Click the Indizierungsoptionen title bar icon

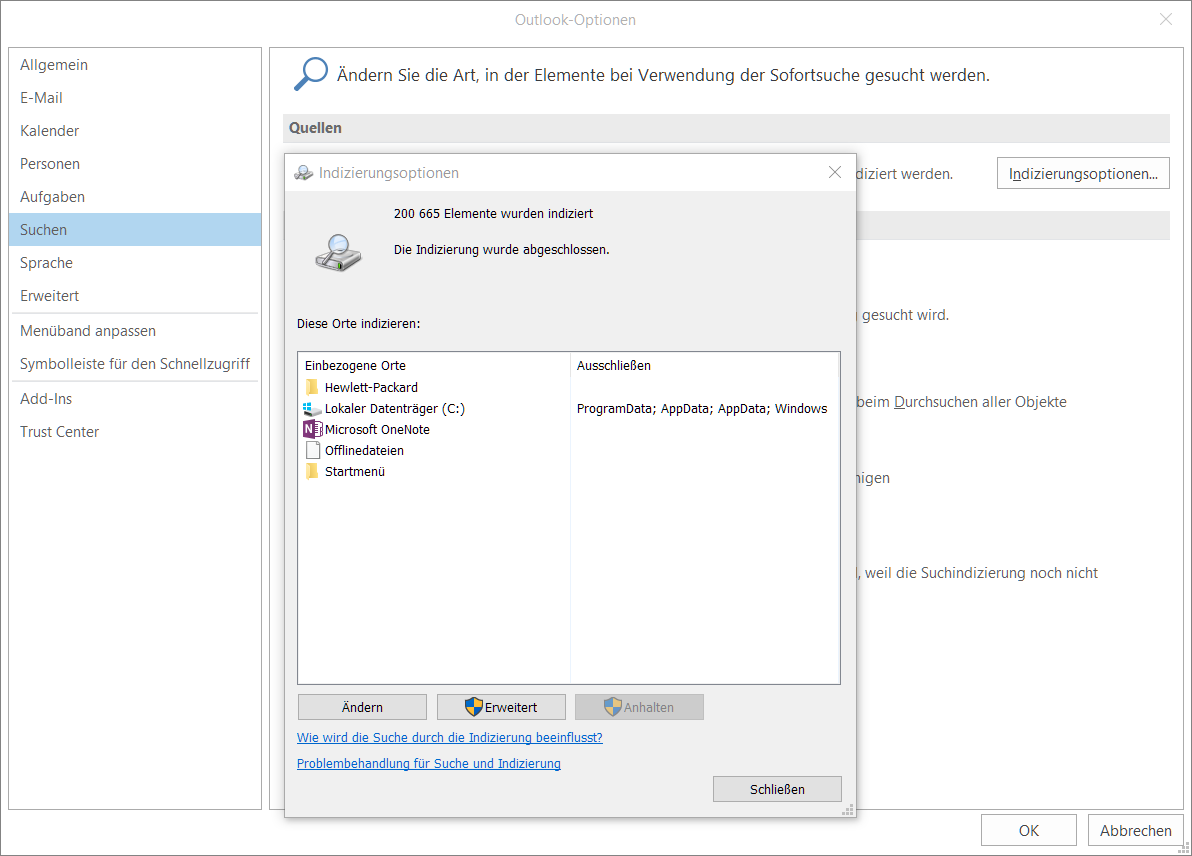point(303,173)
